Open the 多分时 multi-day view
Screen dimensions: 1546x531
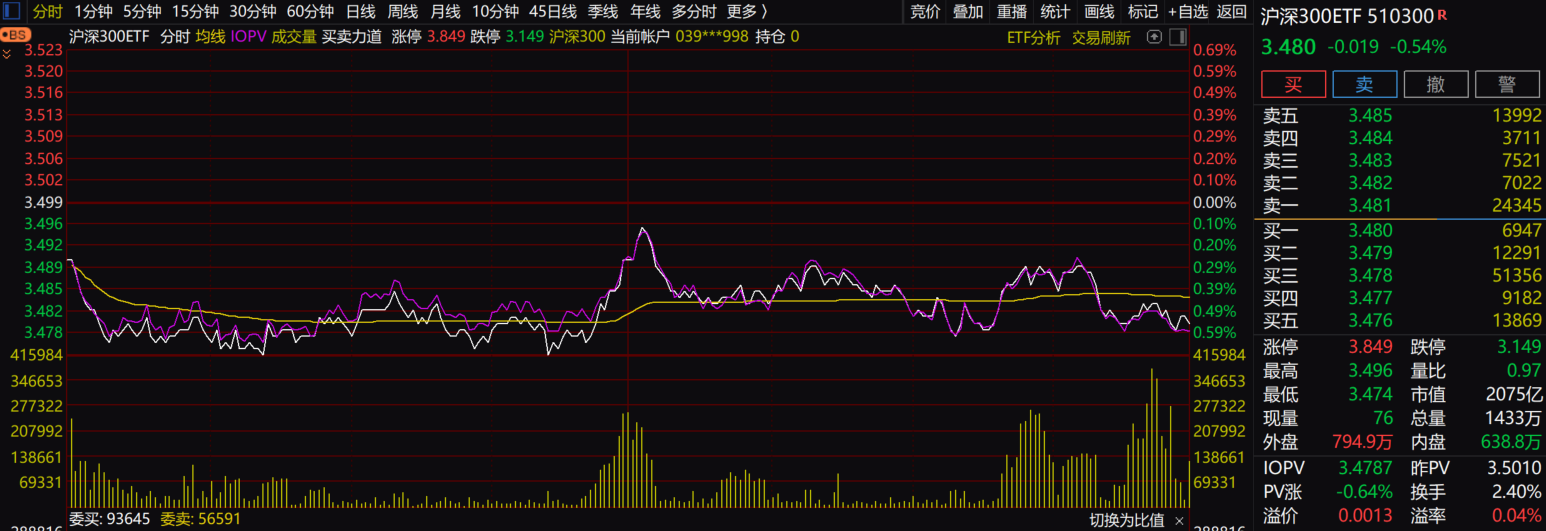[x=693, y=12]
